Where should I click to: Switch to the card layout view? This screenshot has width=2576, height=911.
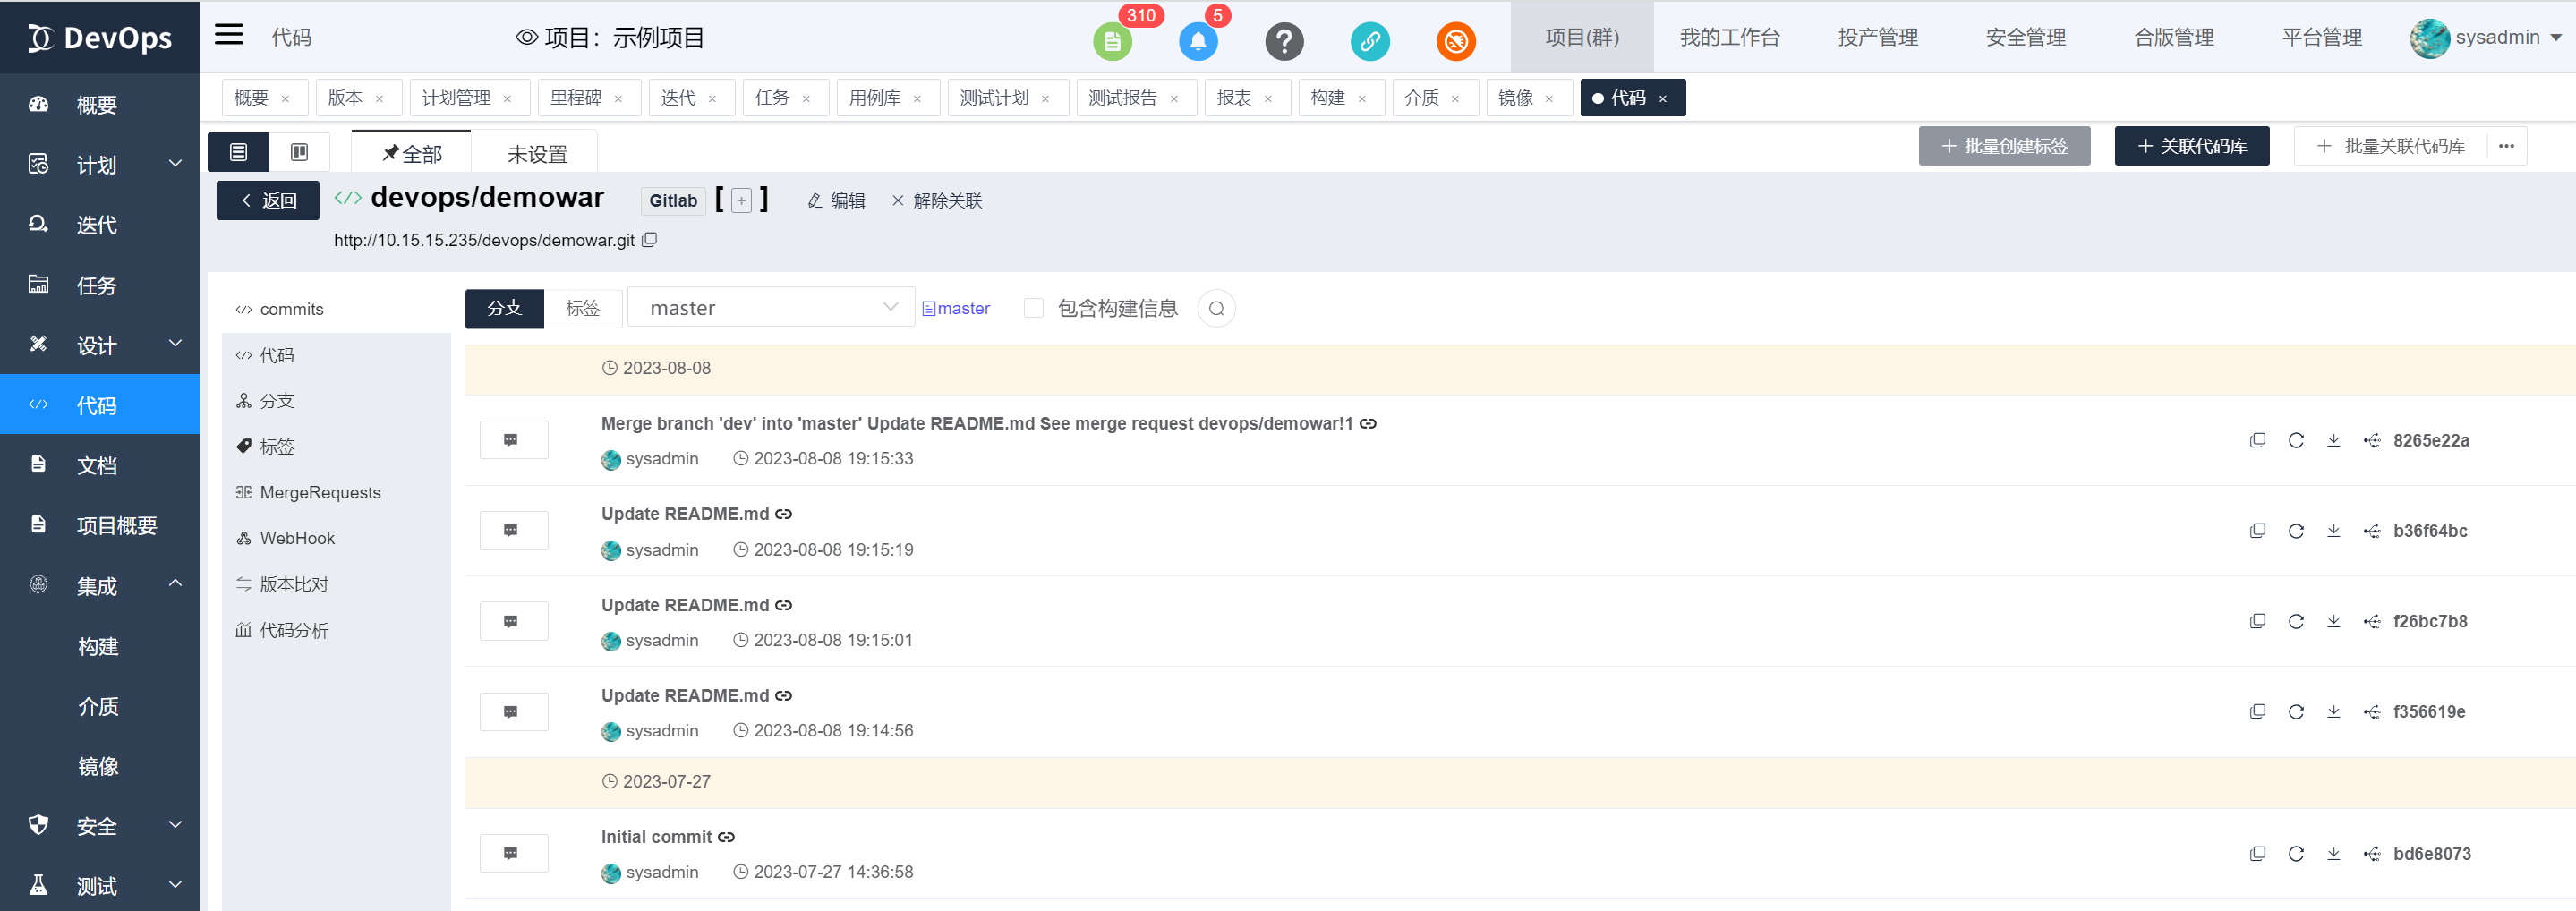click(299, 152)
